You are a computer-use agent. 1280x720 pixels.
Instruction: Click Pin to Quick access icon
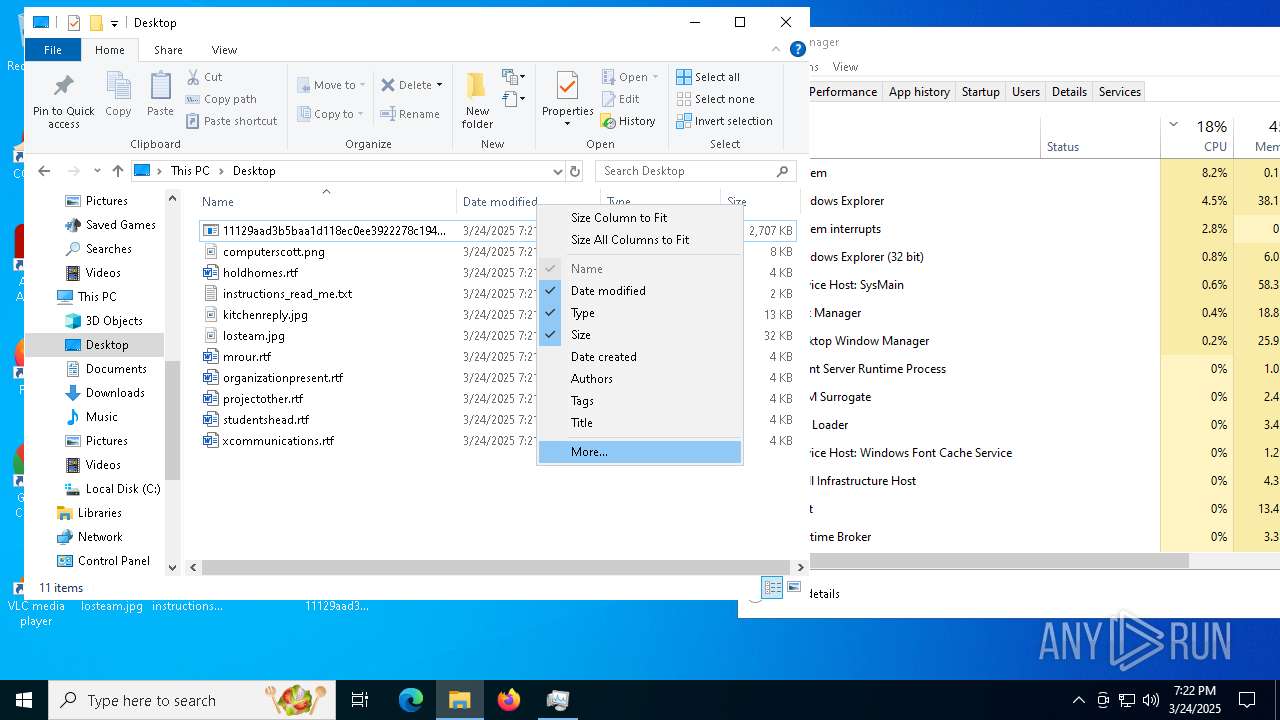tap(63, 86)
